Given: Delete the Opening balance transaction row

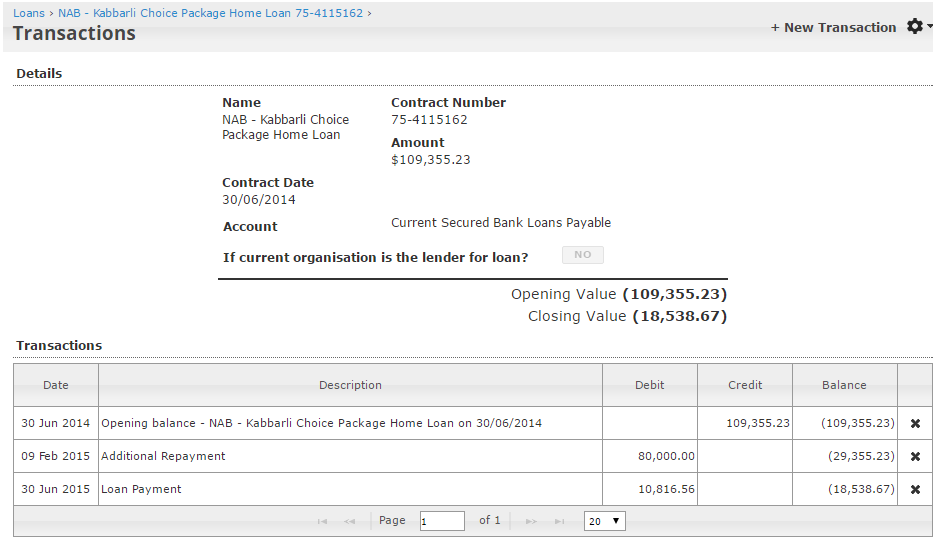Looking at the screenshot, I should pyautogui.click(x=915, y=423).
